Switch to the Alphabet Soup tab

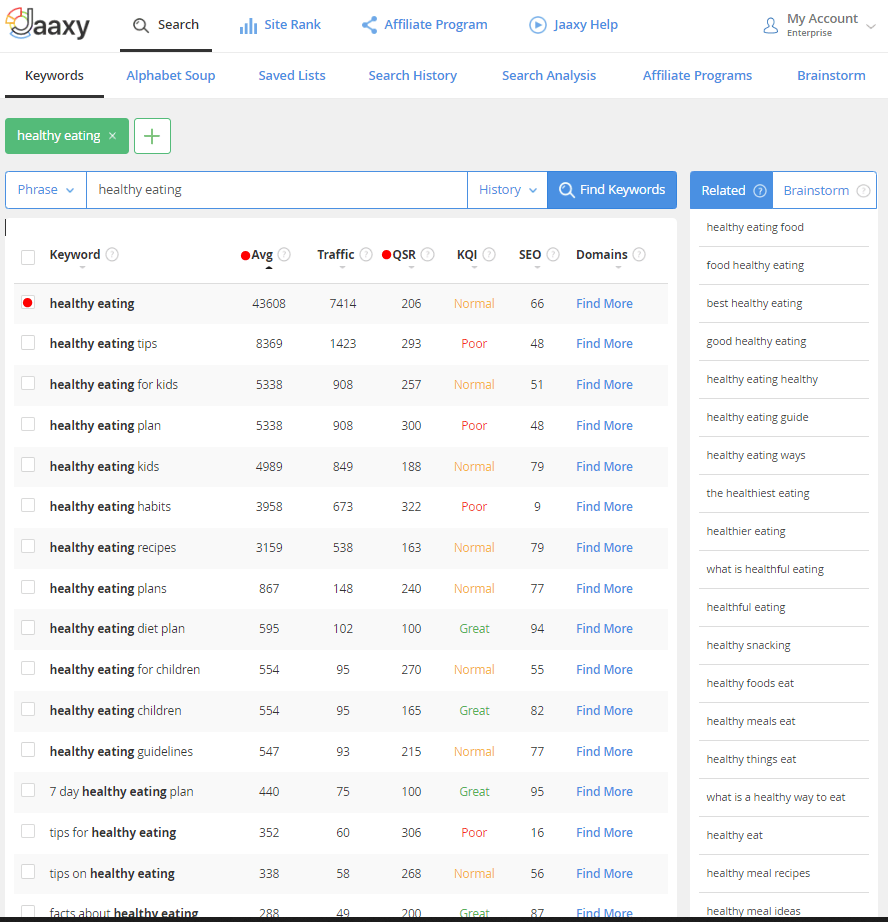[171, 76]
